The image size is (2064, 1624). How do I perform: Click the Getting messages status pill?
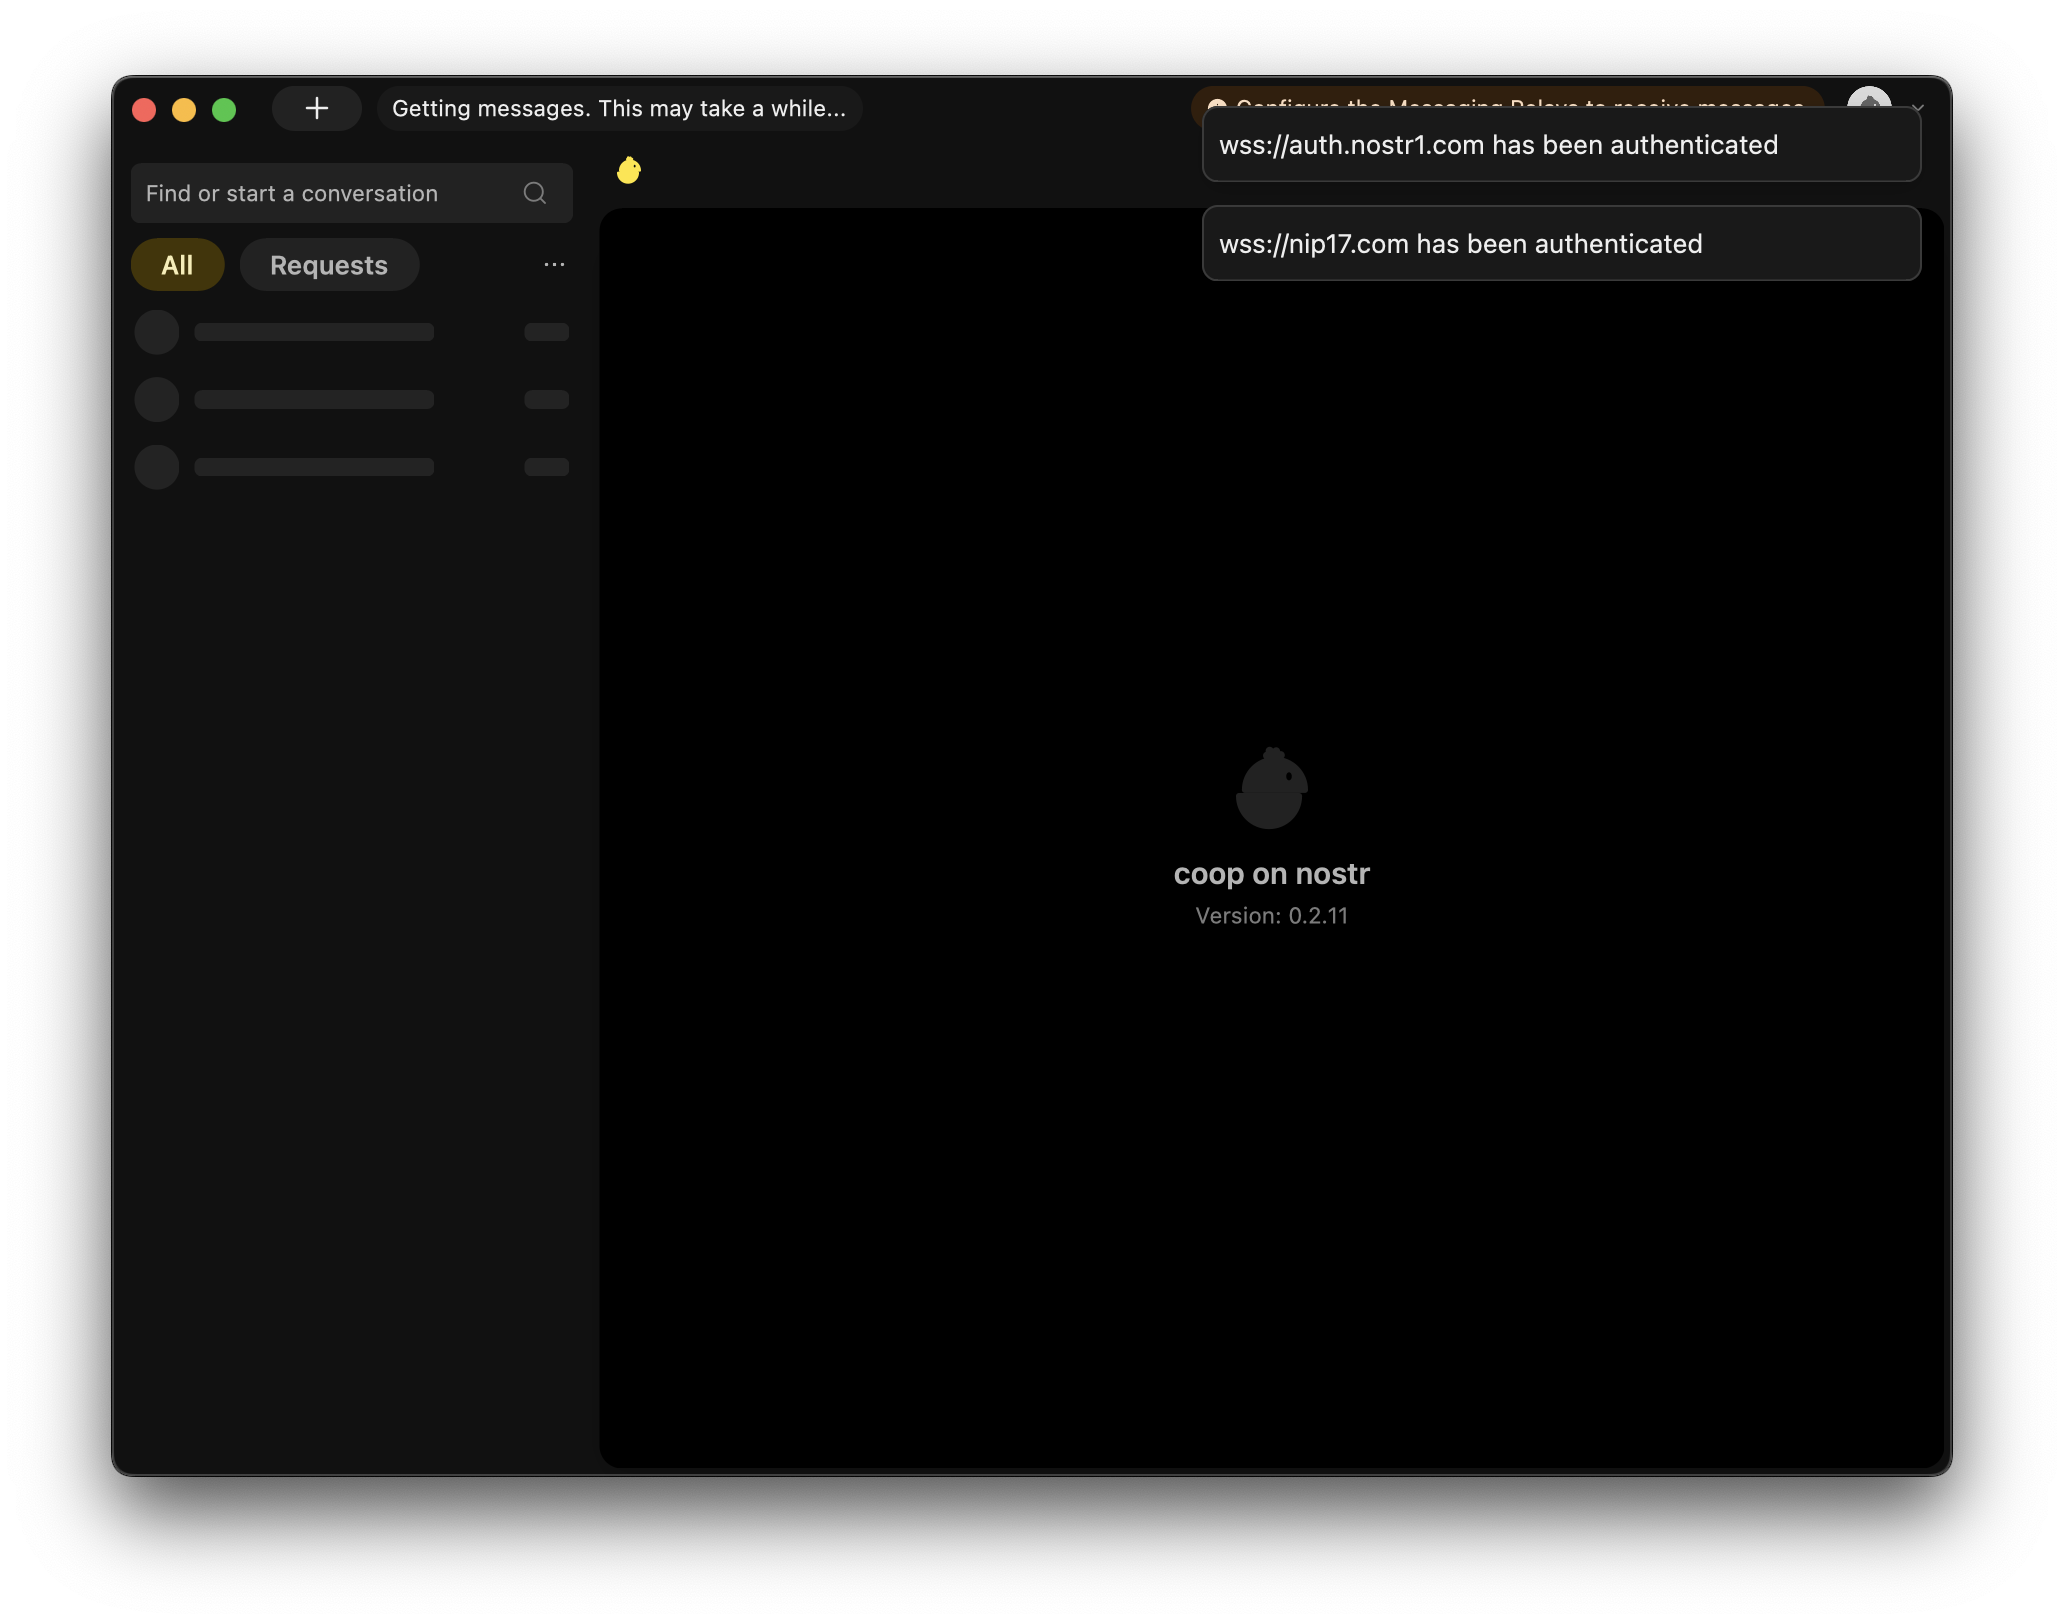[619, 108]
